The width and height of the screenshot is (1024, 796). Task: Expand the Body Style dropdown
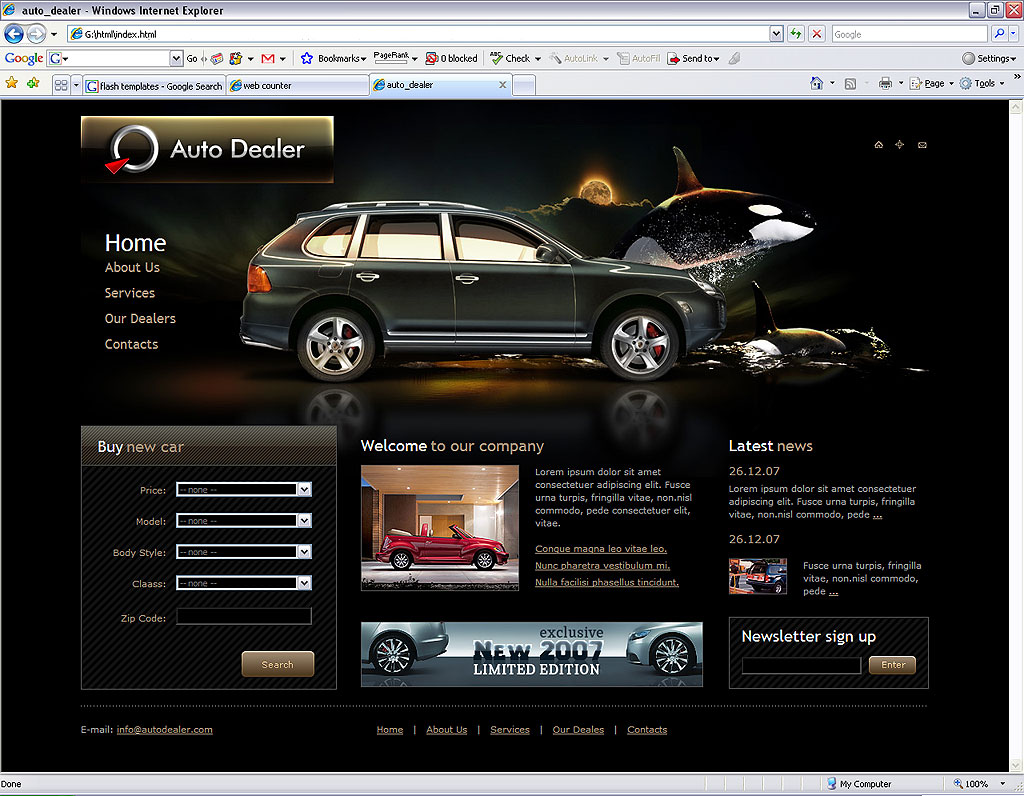coord(304,552)
